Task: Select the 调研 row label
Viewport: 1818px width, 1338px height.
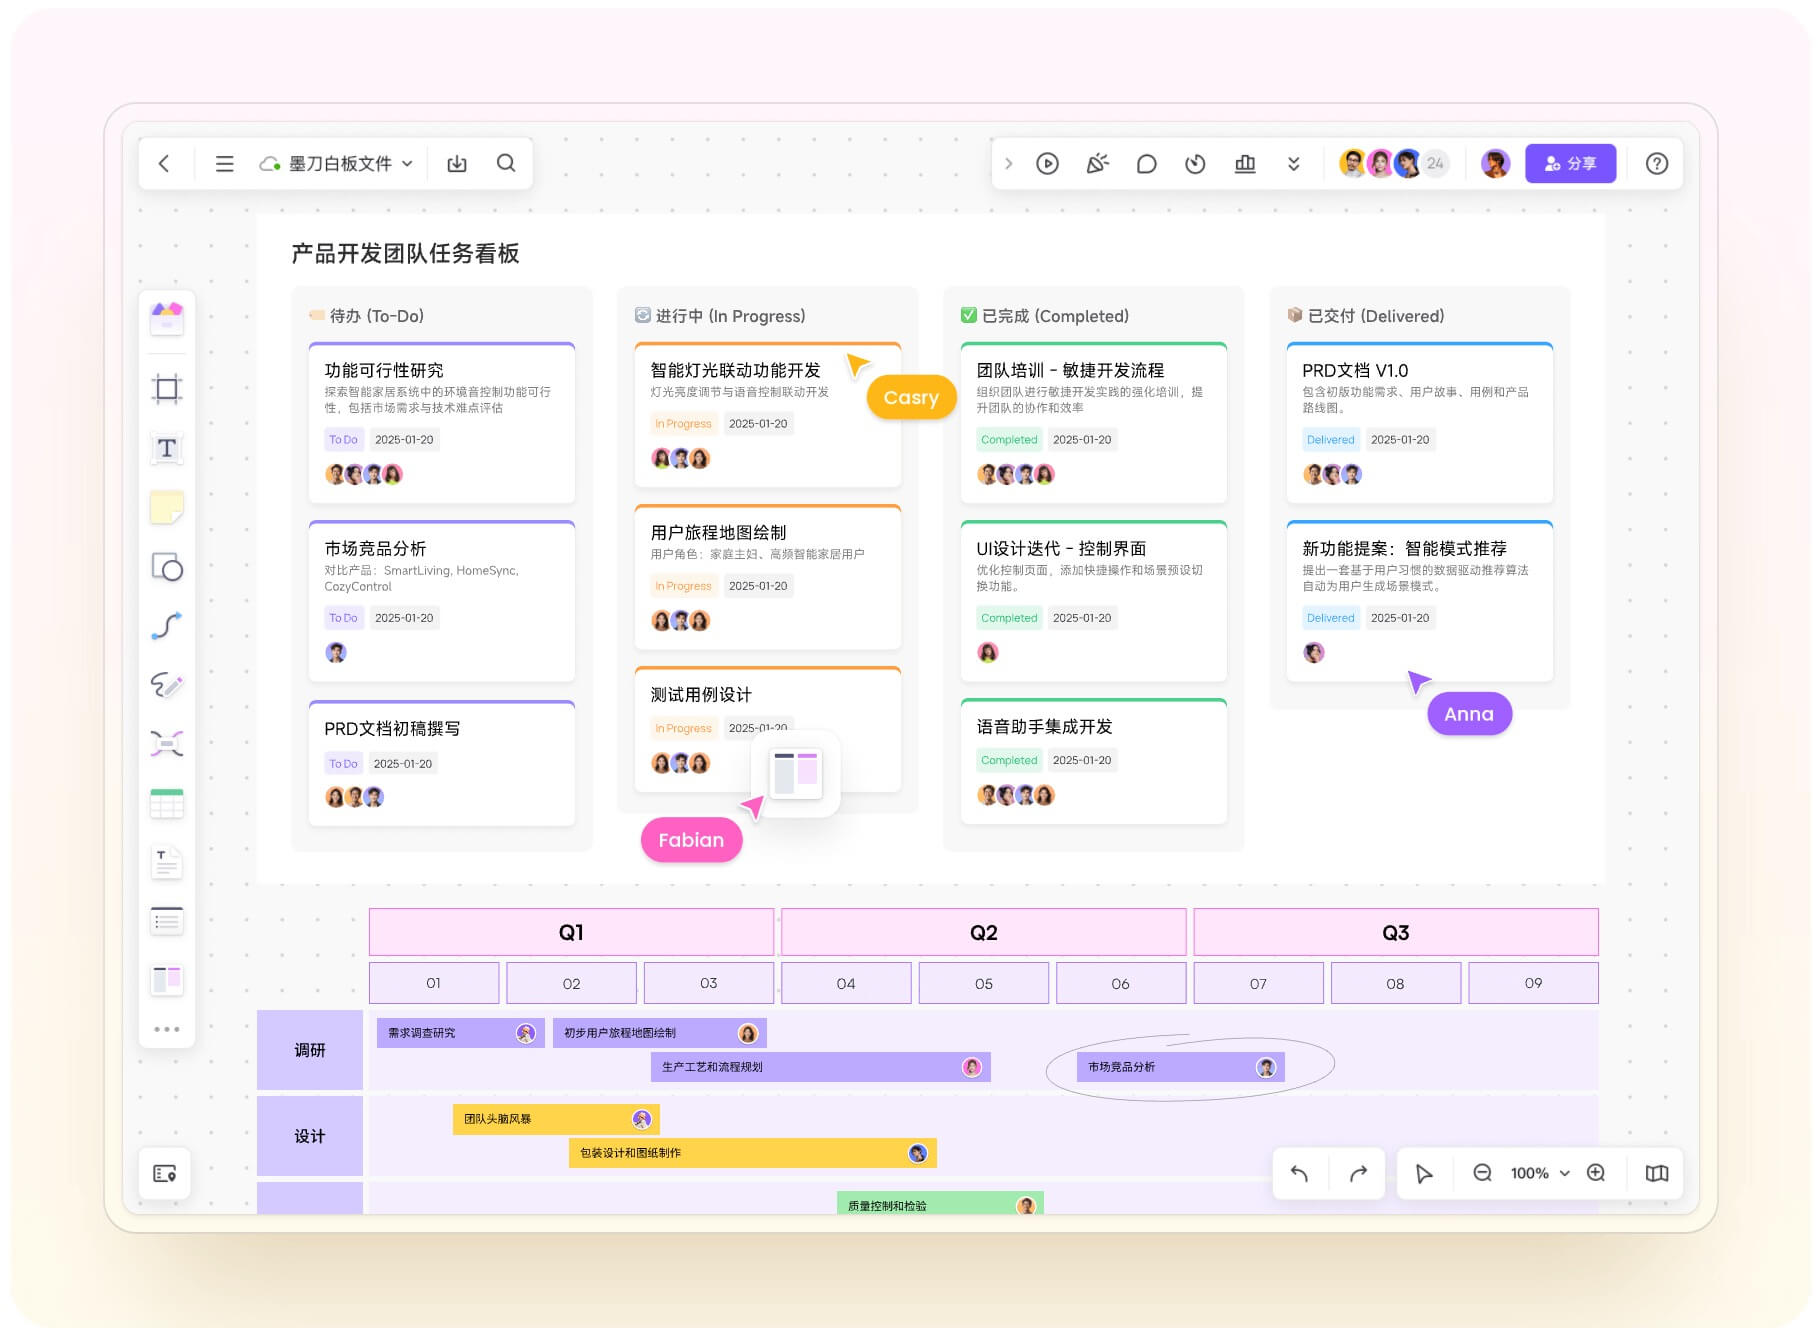Action: [310, 1050]
